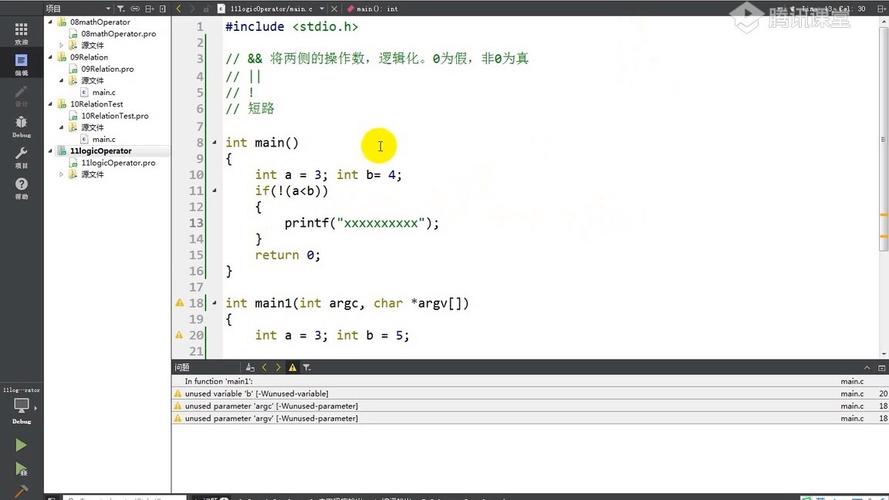Place cursor on printf line 13

pos(362,223)
